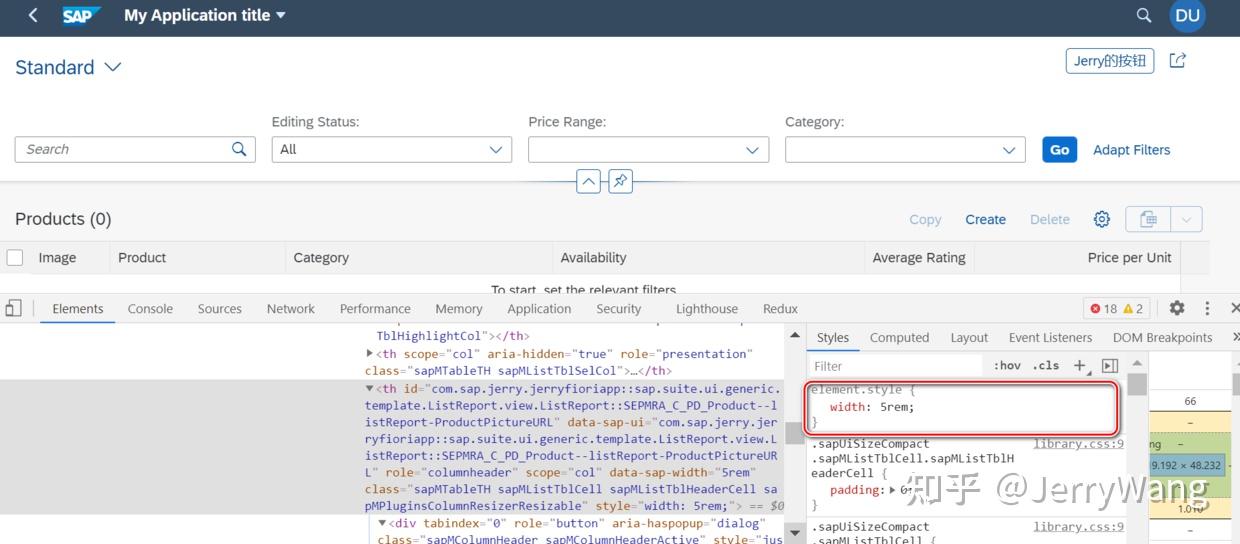Collapse the selected ProductPictureURL th node
This screenshot has height=544, width=1240.
coord(370,389)
